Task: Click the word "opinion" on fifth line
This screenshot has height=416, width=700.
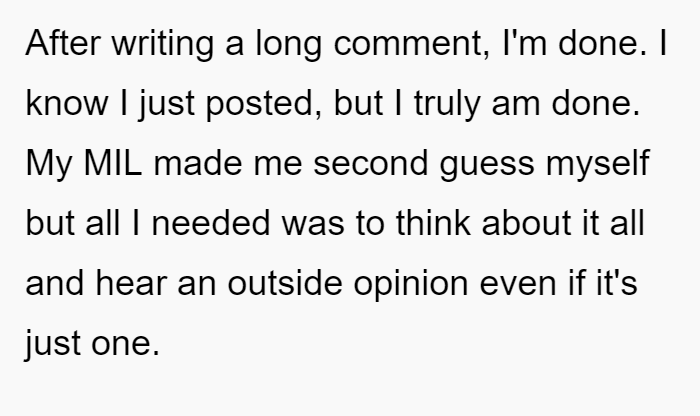Action: (x=411, y=285)
